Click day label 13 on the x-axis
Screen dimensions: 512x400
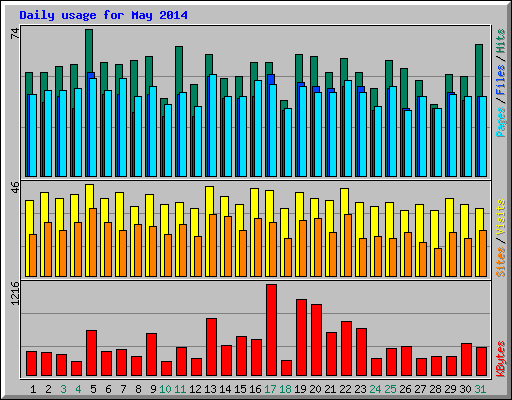pos(210,389)
